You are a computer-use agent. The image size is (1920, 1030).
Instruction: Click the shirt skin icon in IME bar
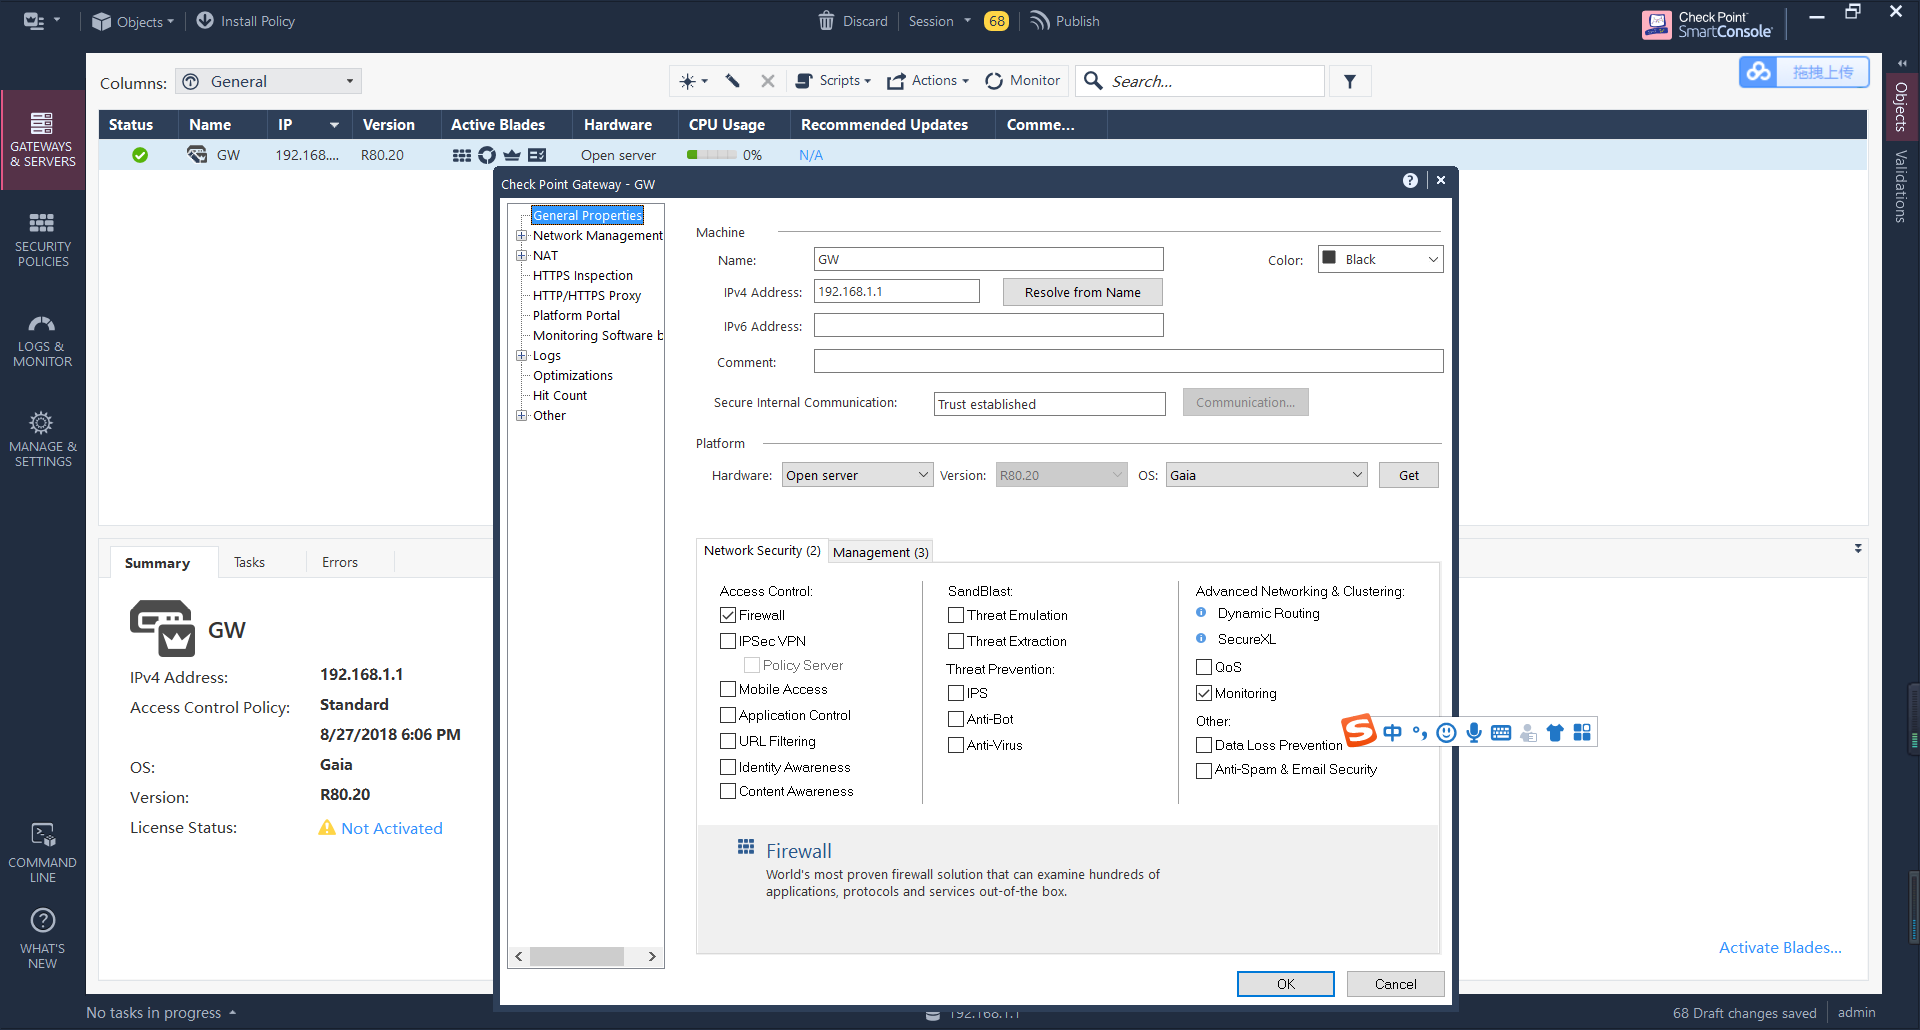[x=1555, y=733]
